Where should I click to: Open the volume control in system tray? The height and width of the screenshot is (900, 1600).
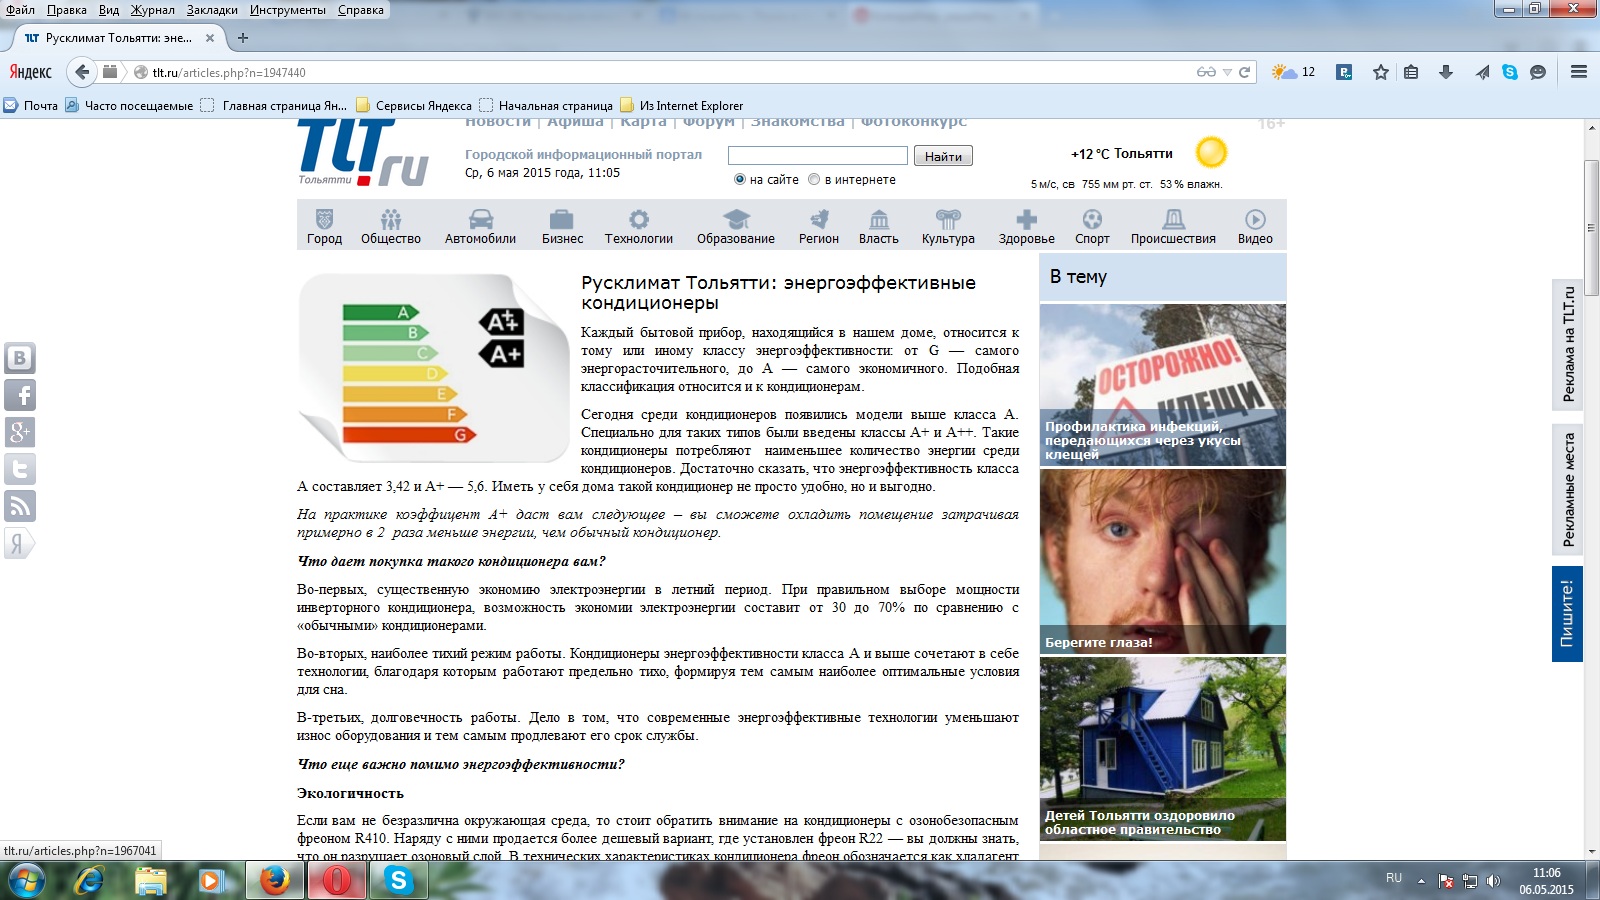coord(1493,881)
